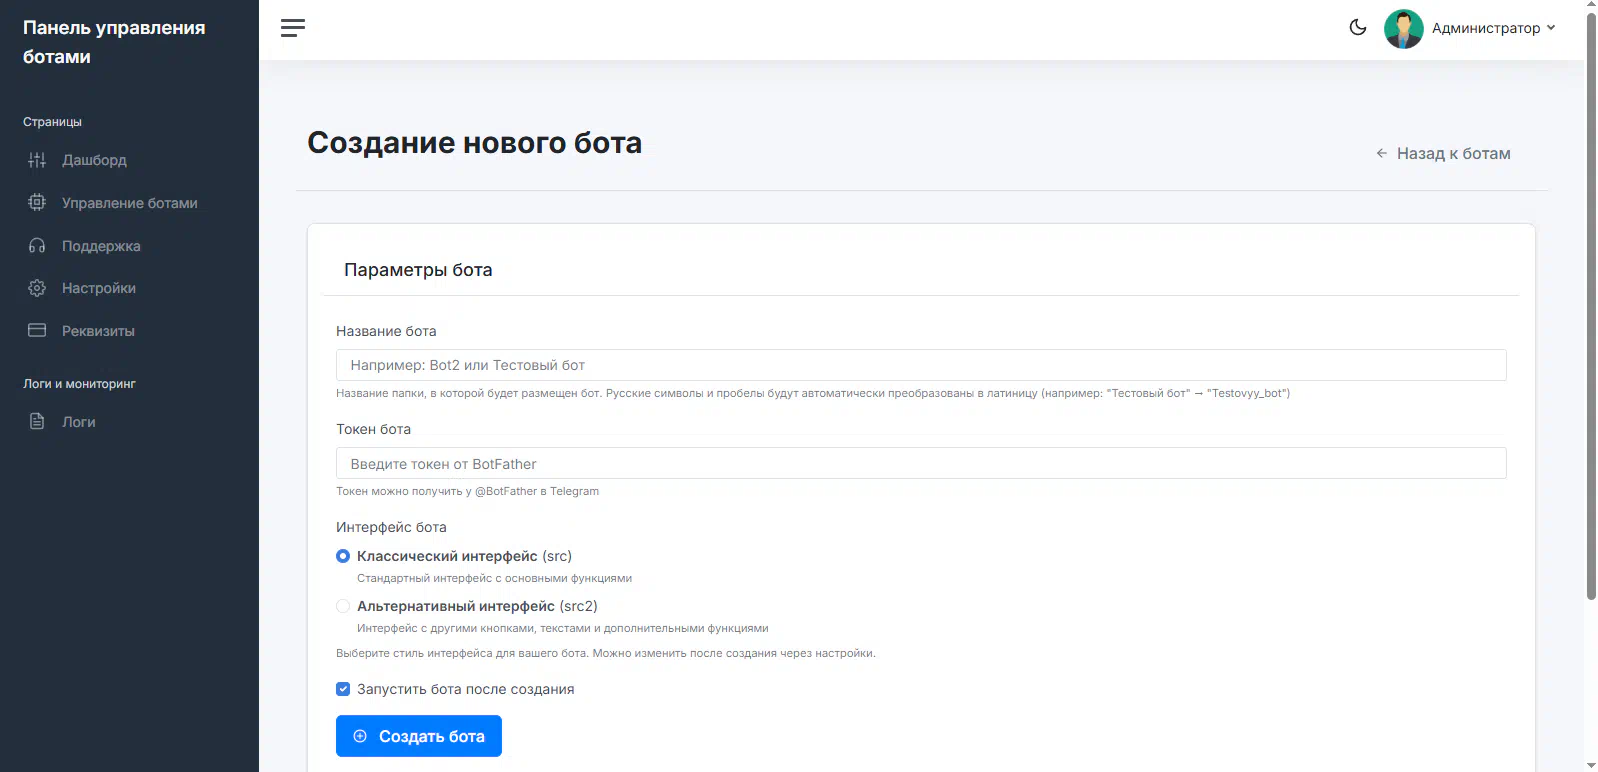Select Альтернативный интерфейс radio button
Image resolution: width=1598 pixels, height=772 pixels.
click(343, 606)
